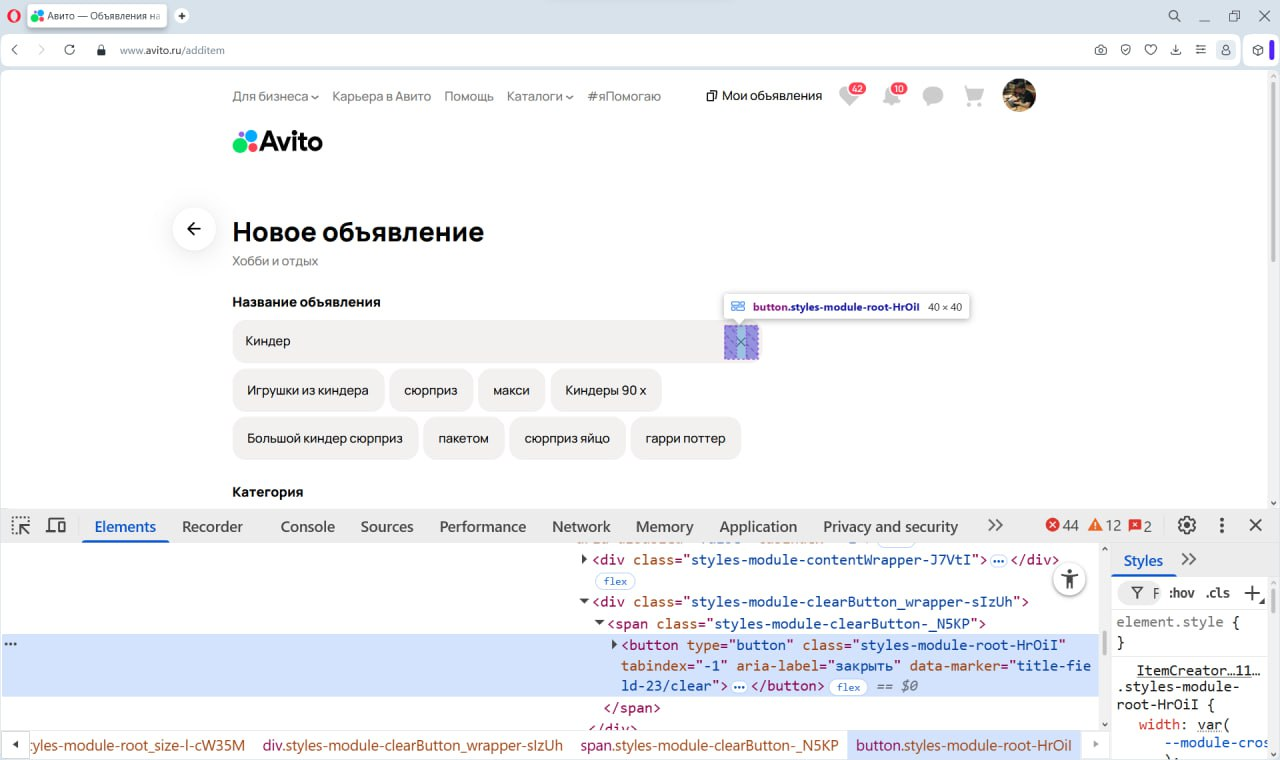Select the гарри поттер keyword chip
The image size is (1280, 760).
tap(685, 438)
